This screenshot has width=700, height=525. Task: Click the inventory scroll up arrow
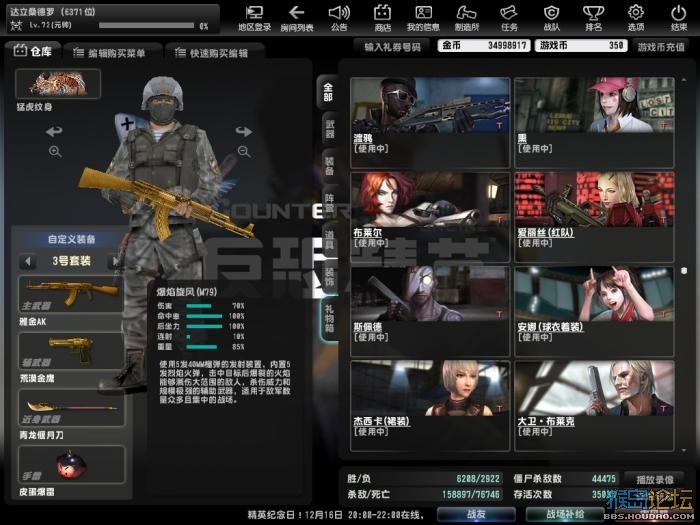pyautogui.click(x=684, y=79)
